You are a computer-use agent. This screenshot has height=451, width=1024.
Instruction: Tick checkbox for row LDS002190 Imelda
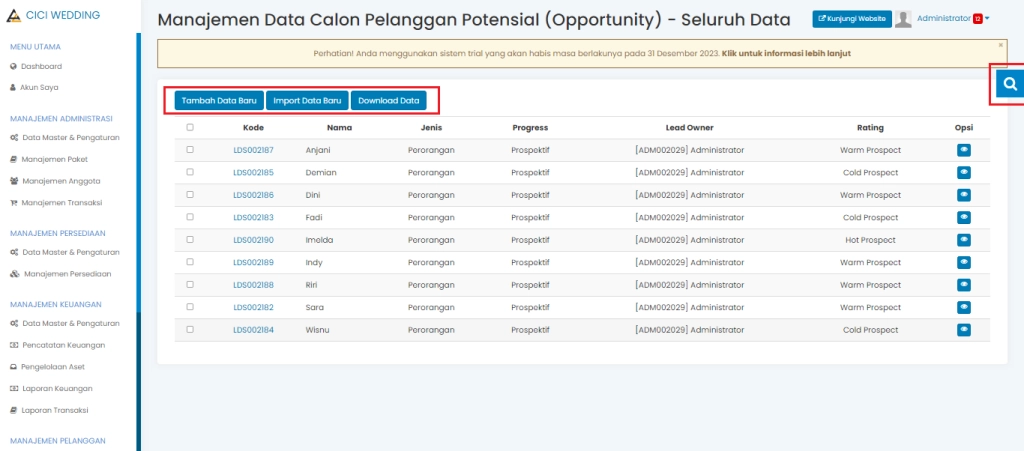(190, 240)
